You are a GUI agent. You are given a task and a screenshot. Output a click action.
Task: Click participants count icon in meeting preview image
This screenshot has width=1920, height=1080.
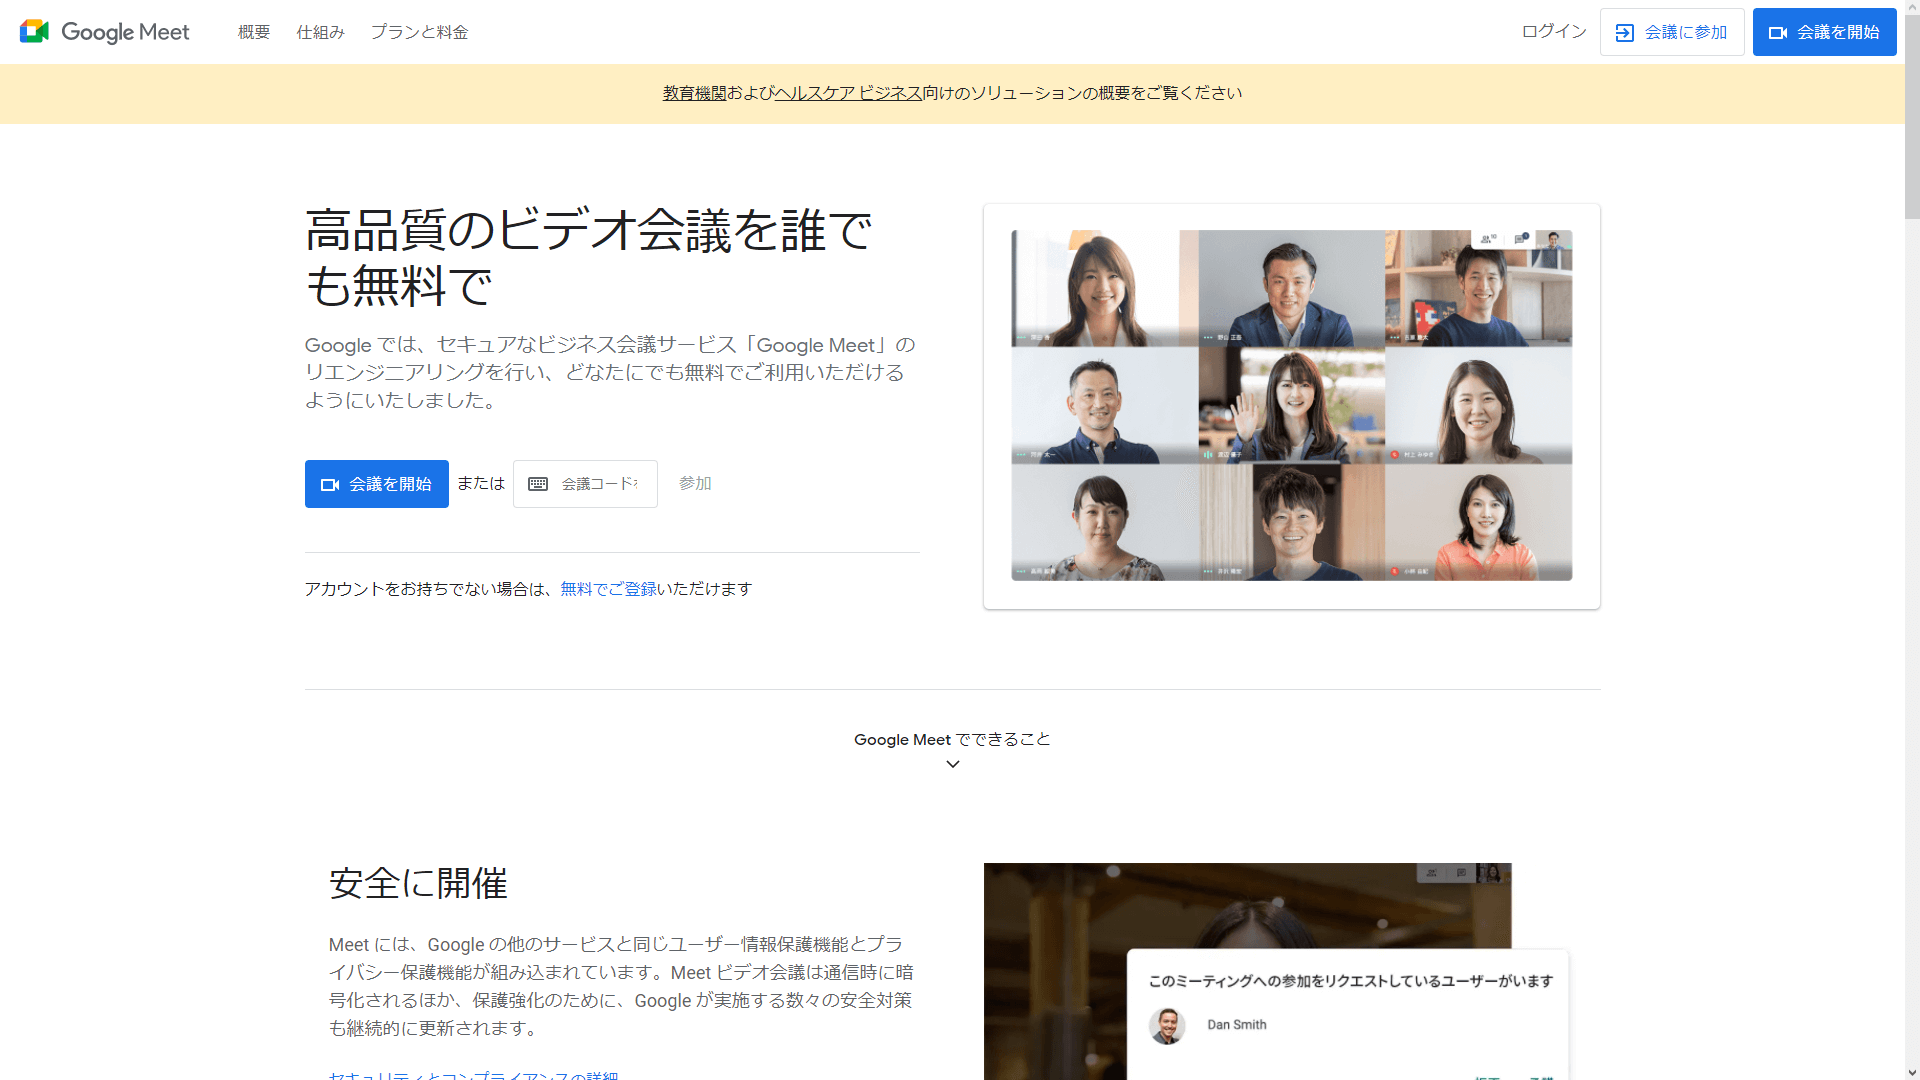[x=1487, y=239]
